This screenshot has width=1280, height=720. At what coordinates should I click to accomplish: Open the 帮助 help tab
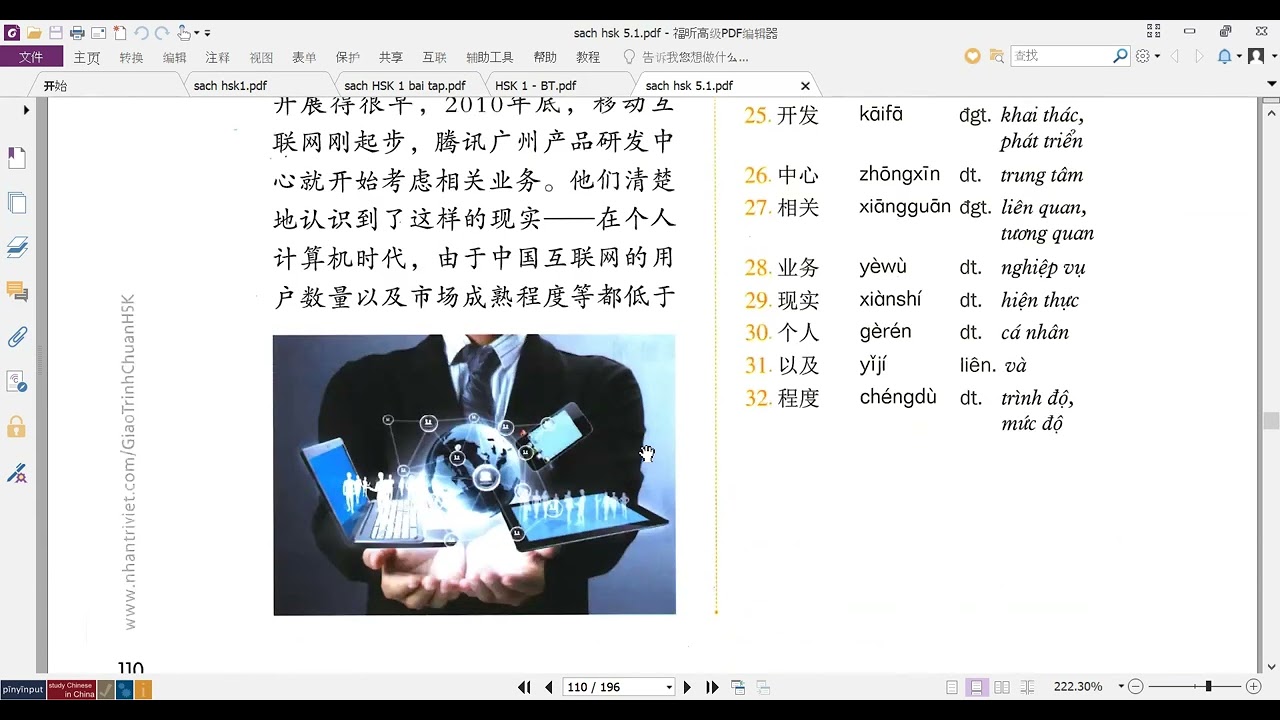click(545, 57)
